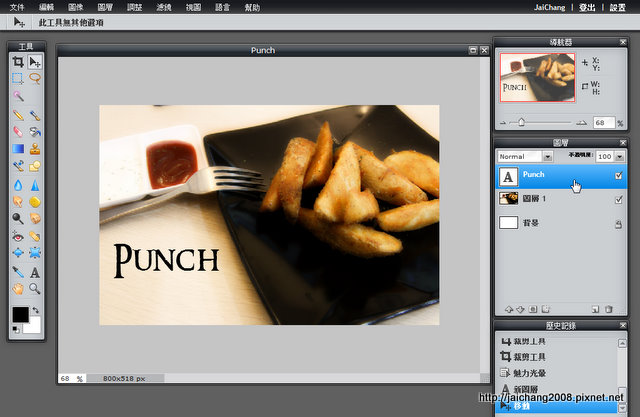
Task: Select the Pinch tool
Action: coord(35,253)
